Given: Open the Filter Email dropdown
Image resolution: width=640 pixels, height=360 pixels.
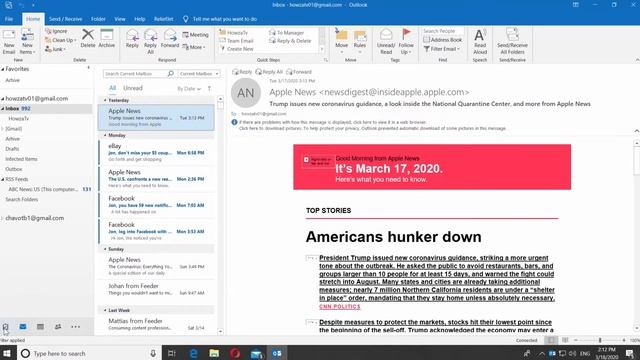Looking at the screenshot, I should click(x=442, y=49).
